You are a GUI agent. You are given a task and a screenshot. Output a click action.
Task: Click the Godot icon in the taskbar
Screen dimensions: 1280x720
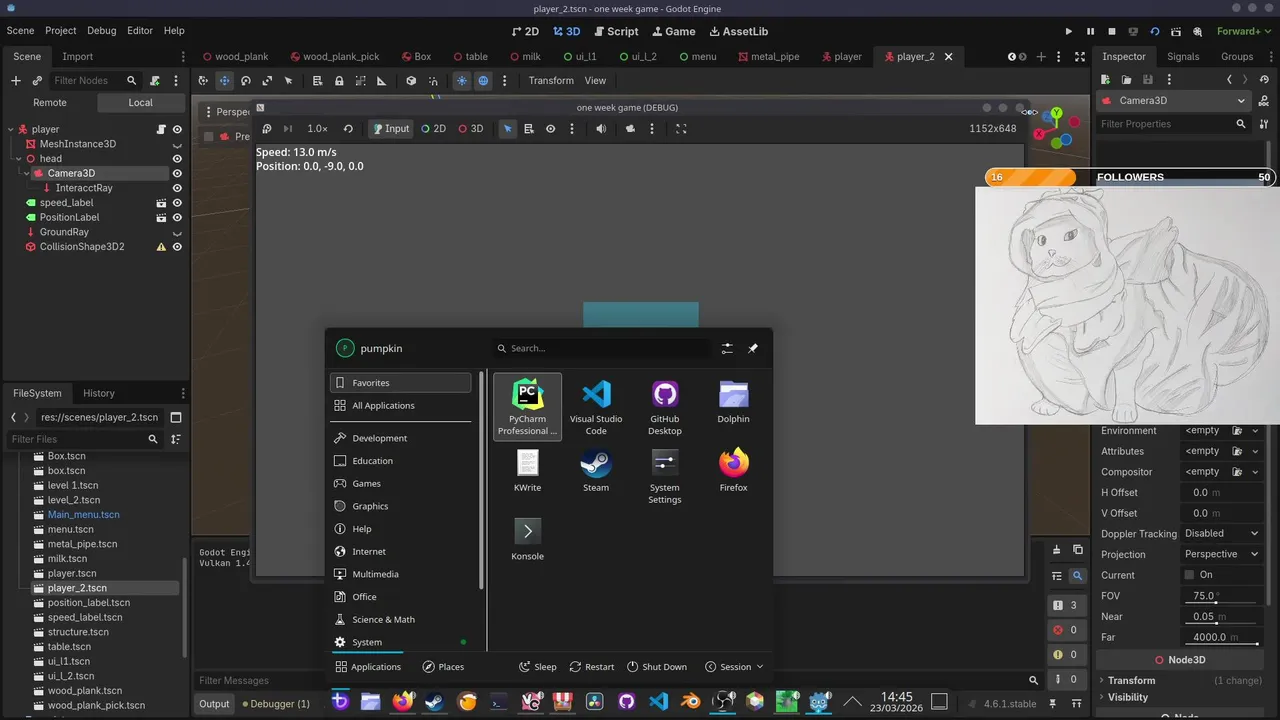[x=820, y=702]
